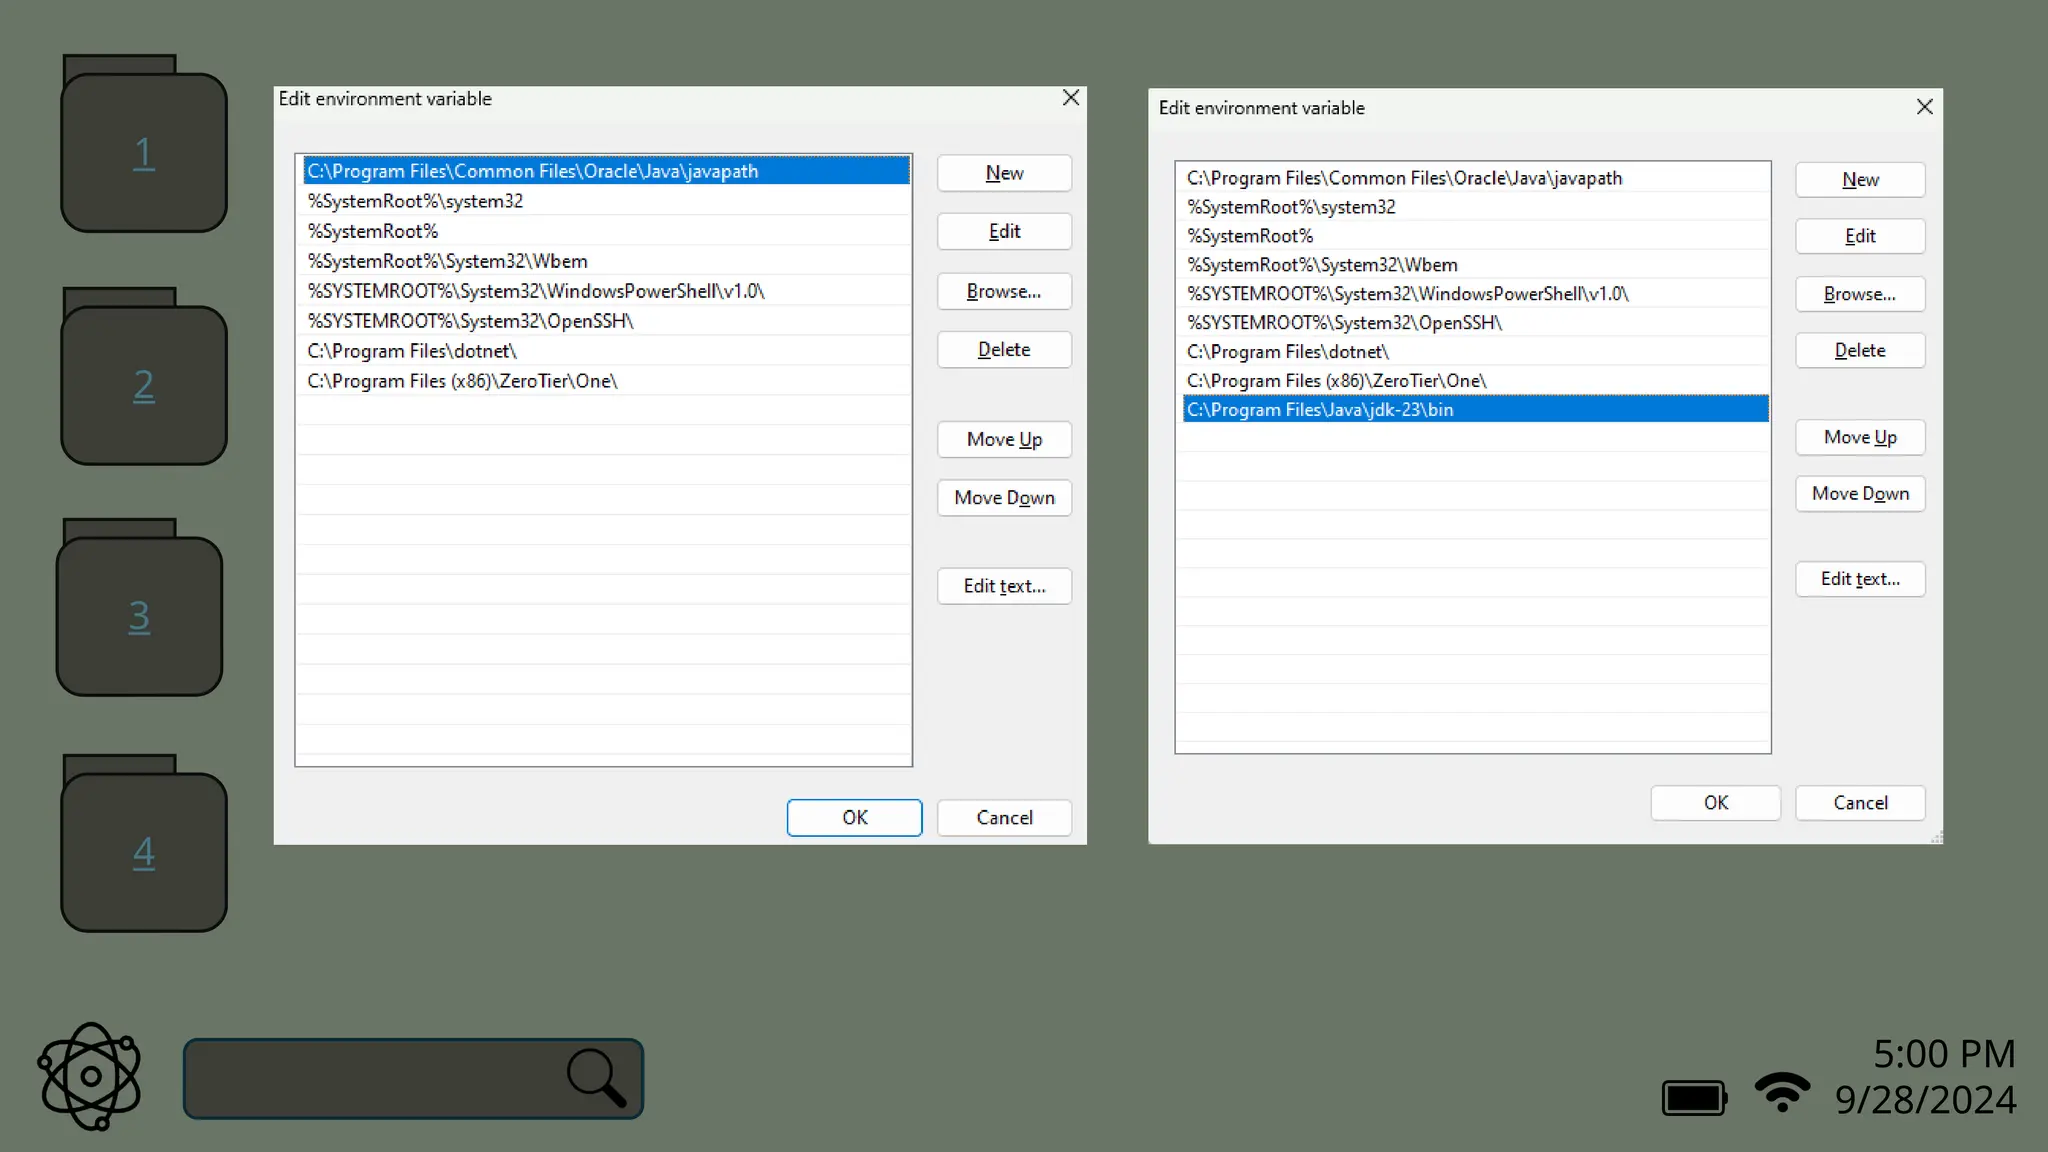This screenshot has height=1152, width=2048.
Task: Click Edit text... in left dialog
Action: point(1004,586)
